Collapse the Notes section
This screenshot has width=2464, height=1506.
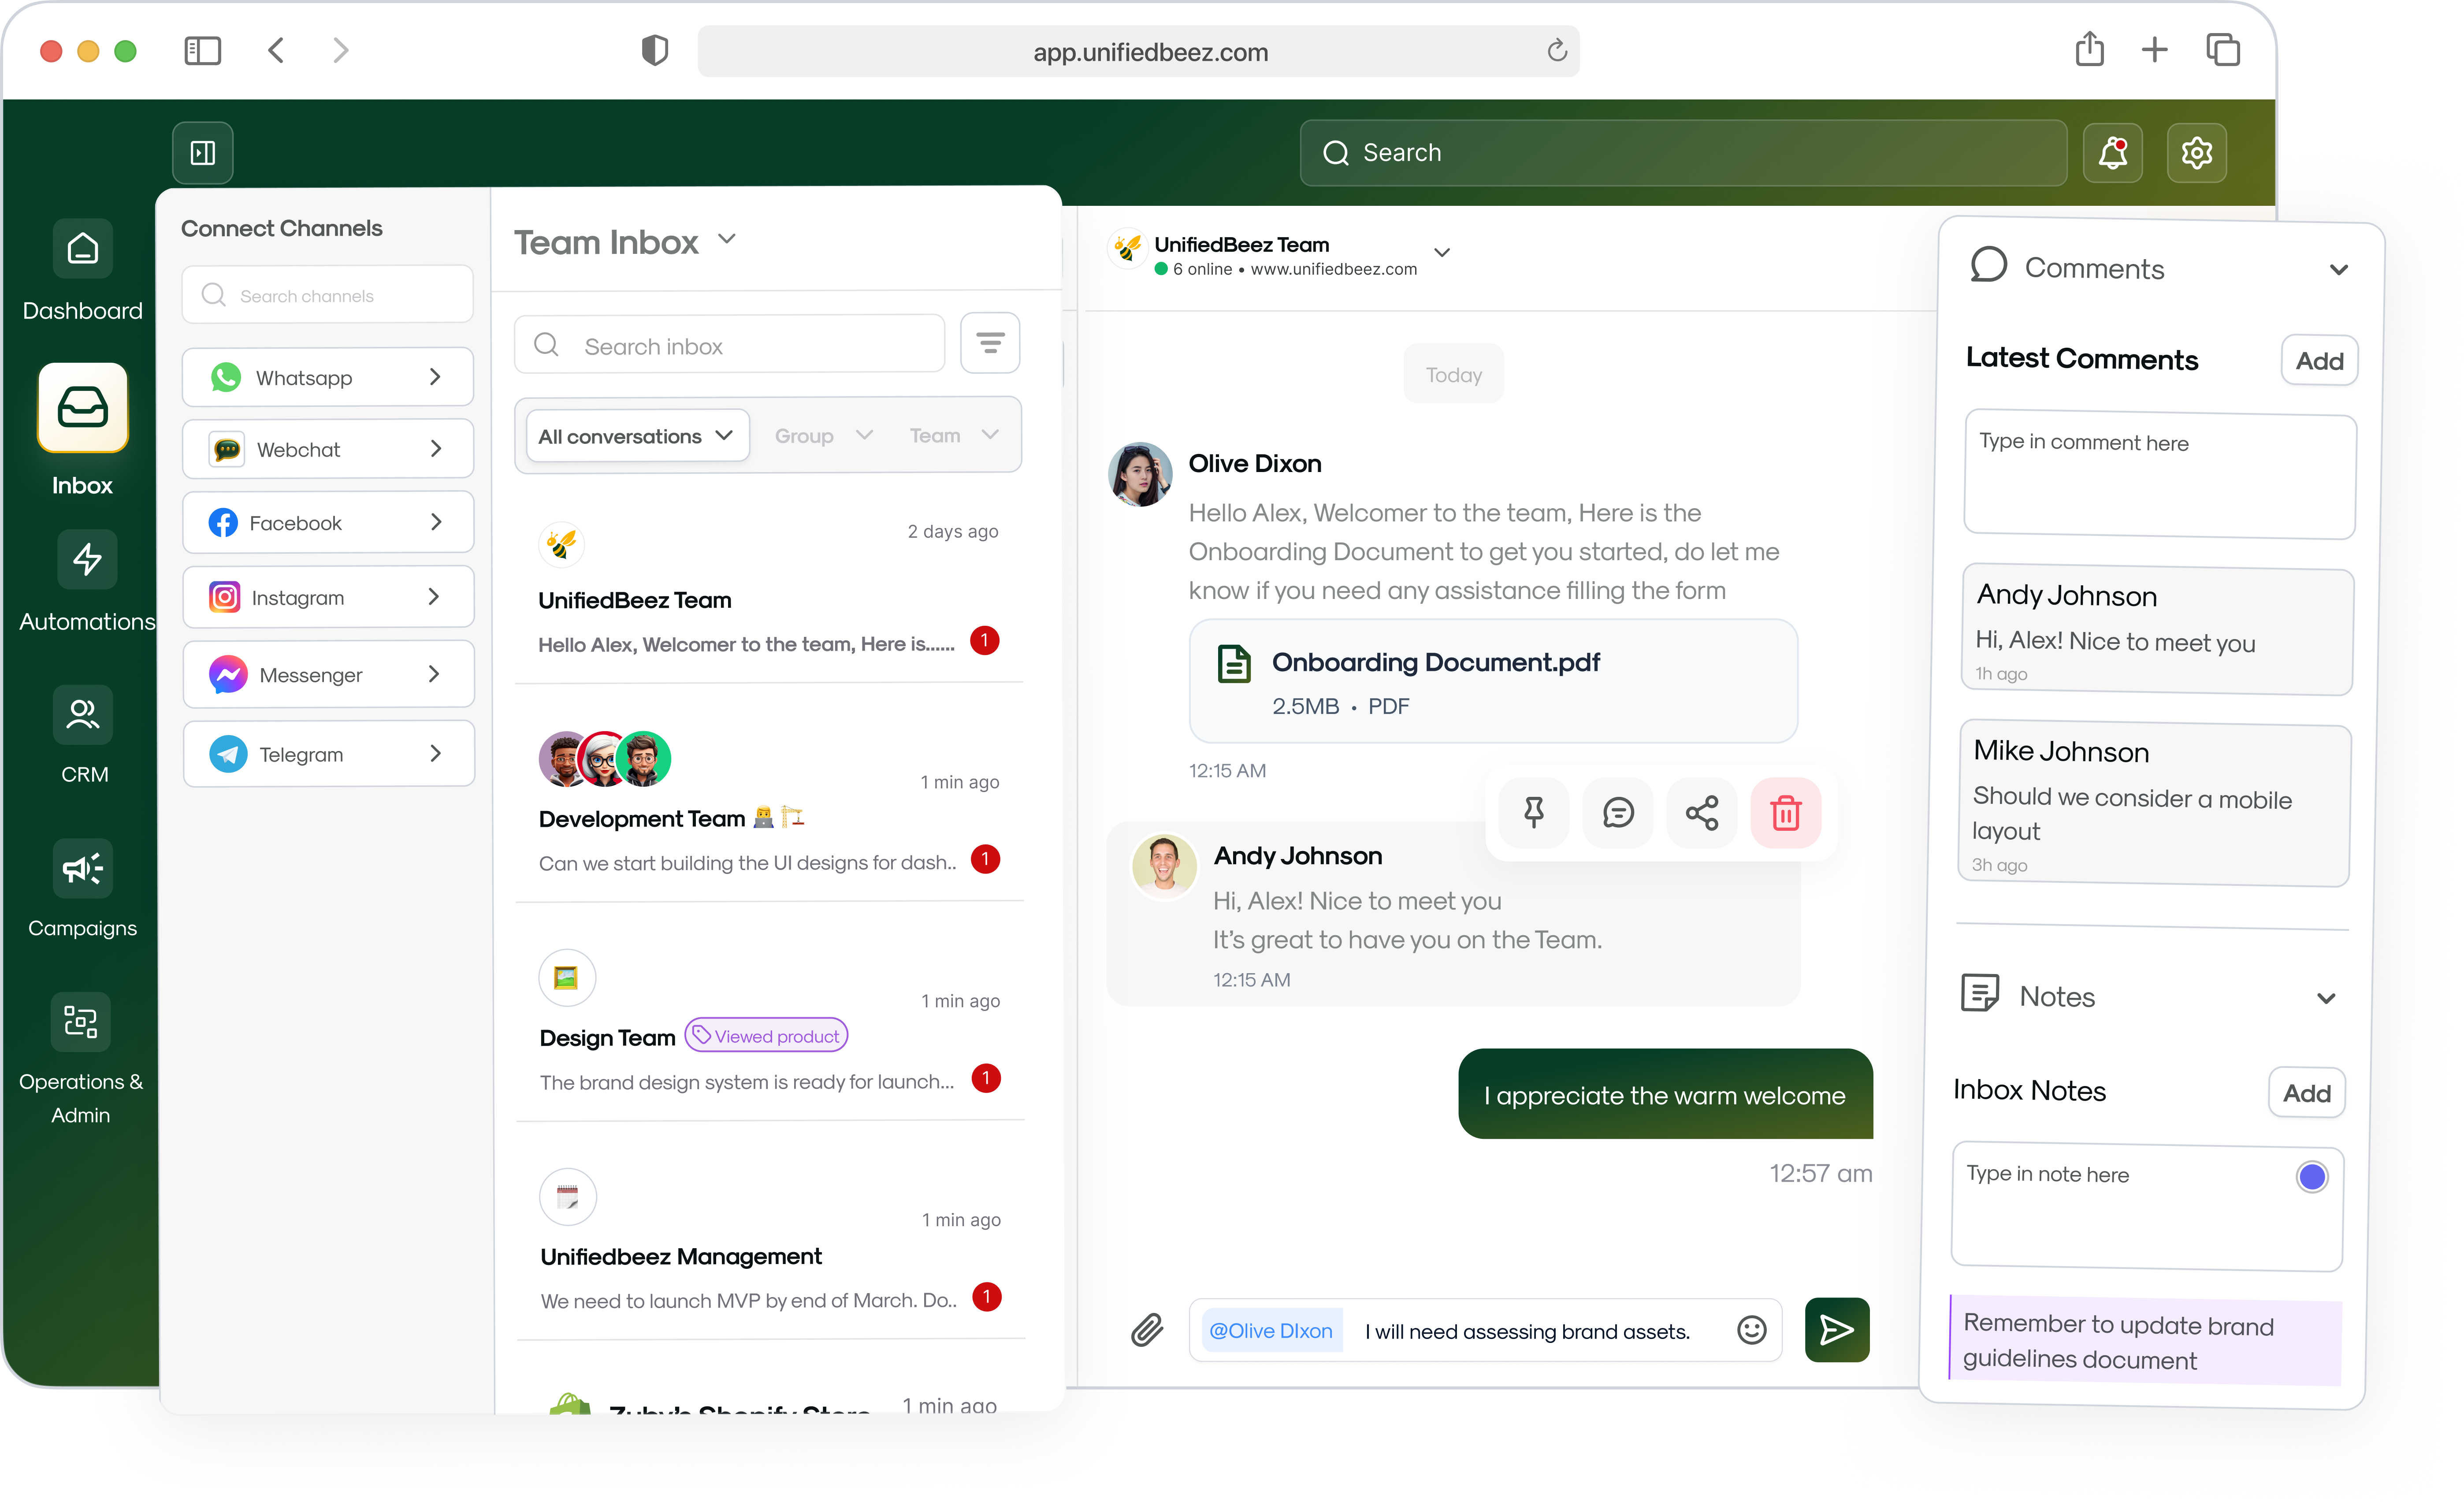click(2325, 998)
